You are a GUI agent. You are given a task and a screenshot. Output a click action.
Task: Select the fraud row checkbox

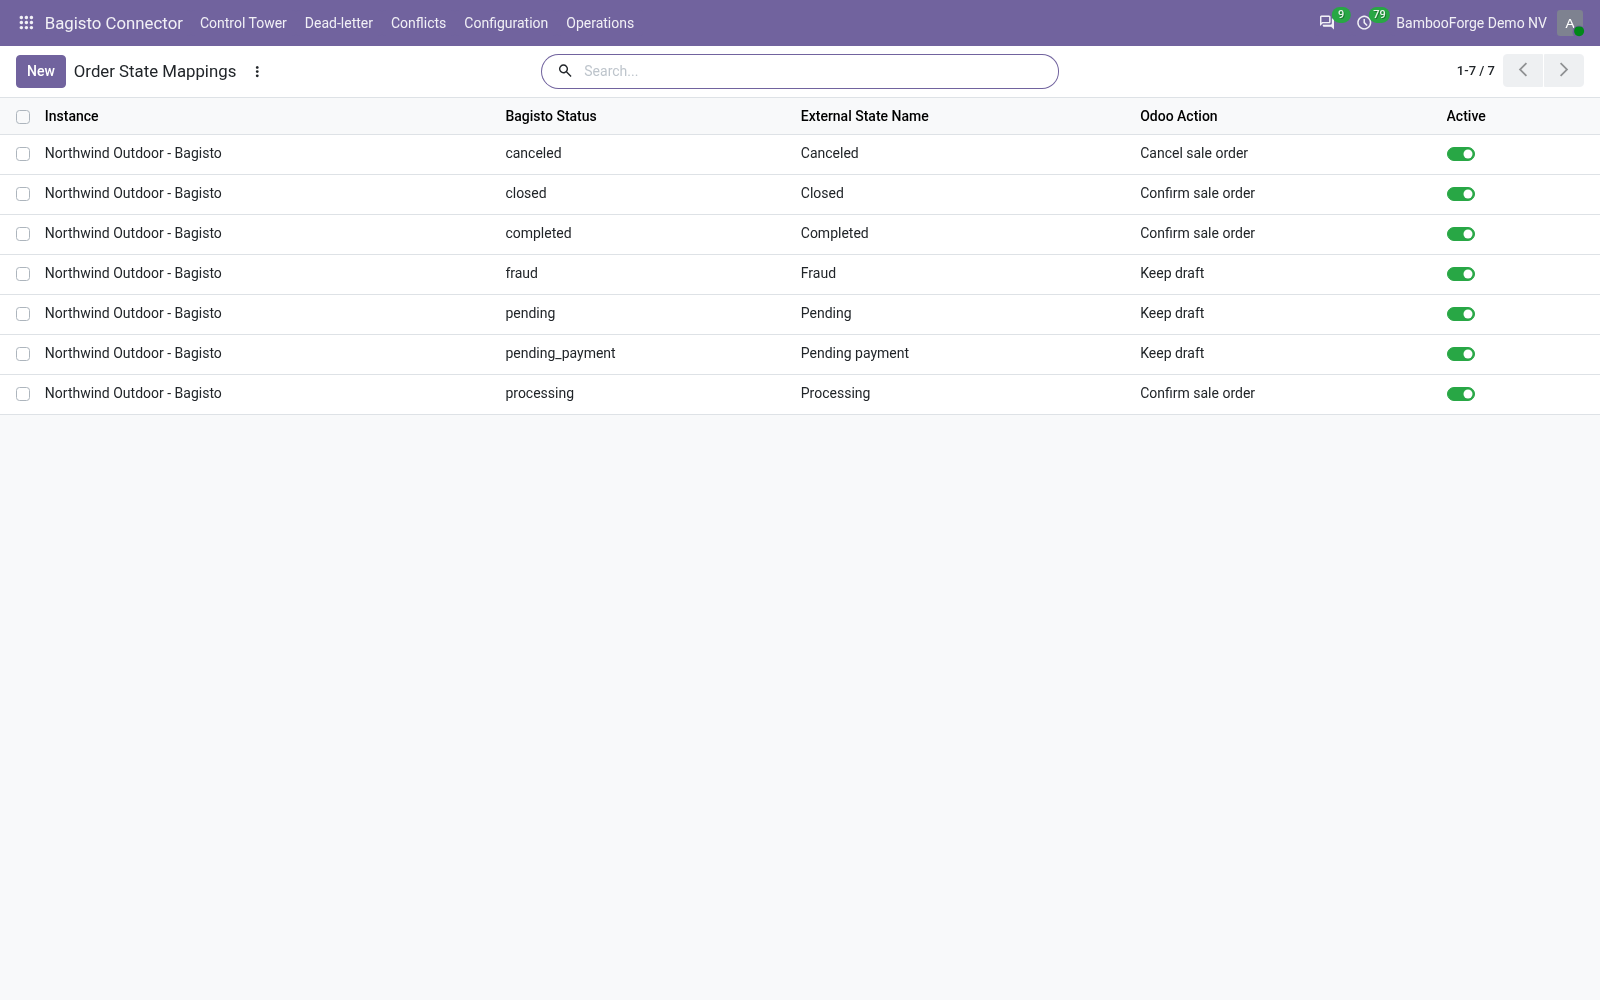tap(23, 274)
